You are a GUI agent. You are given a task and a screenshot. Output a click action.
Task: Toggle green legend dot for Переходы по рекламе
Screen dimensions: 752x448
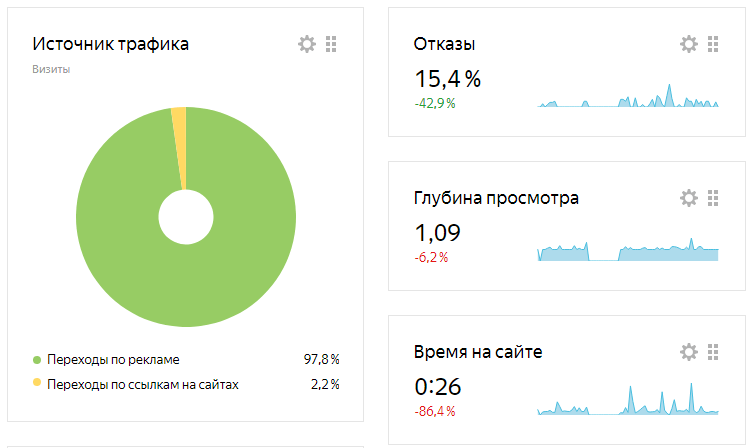pos(37,359)
